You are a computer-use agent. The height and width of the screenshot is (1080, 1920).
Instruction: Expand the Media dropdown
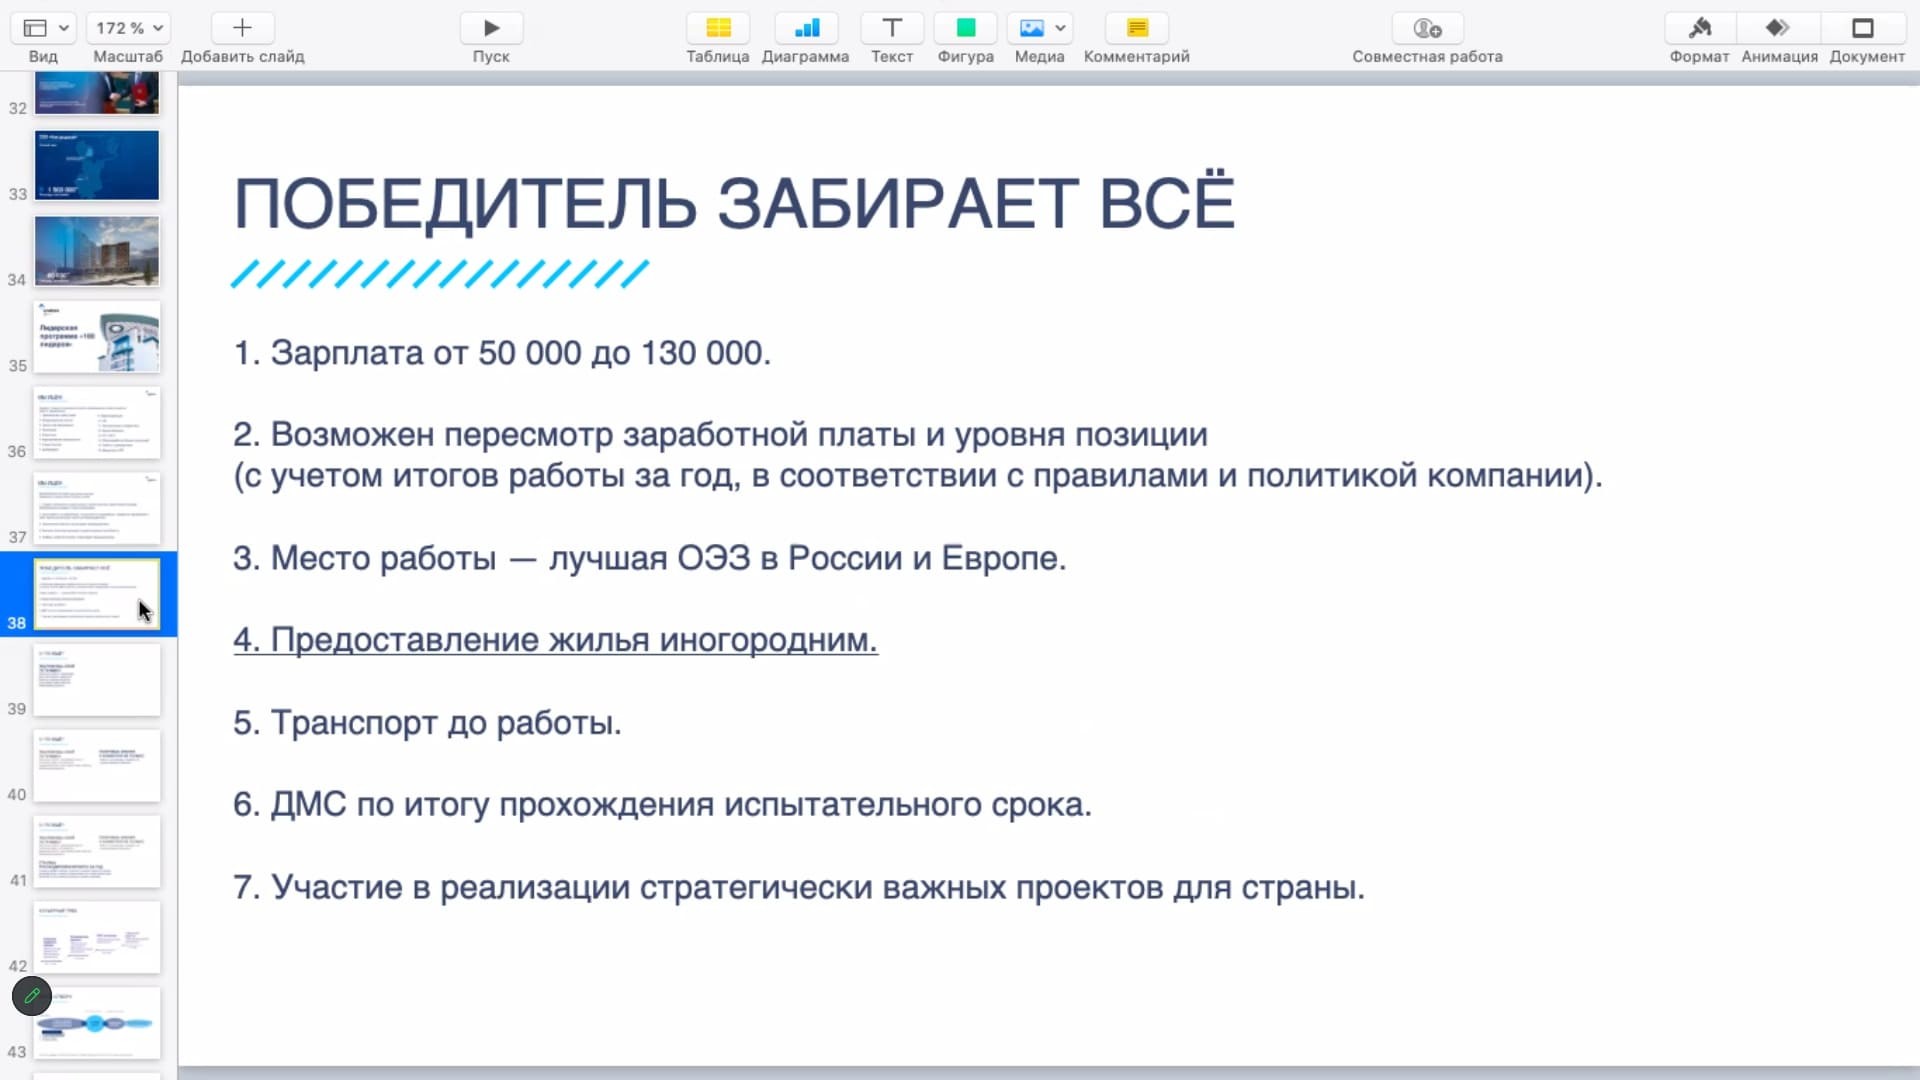click(1040, 28)
